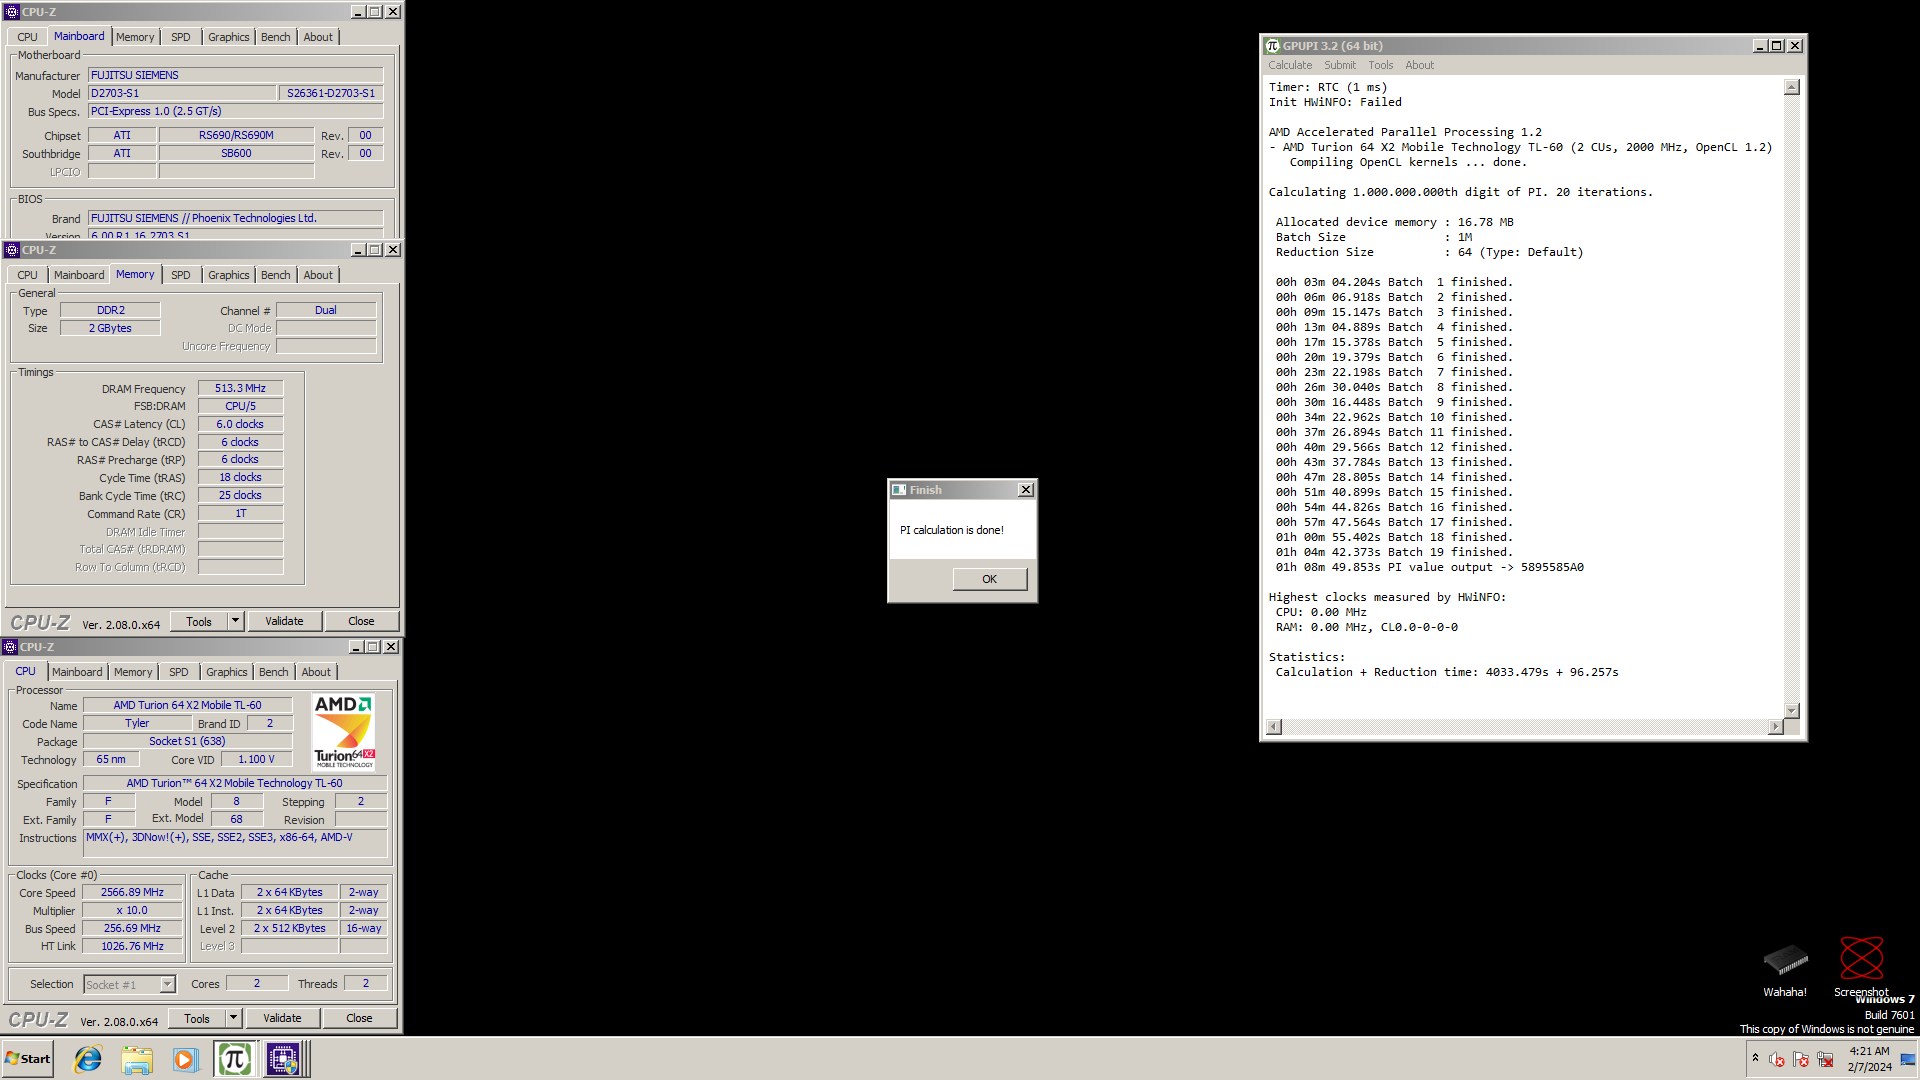The image size is (1920, 1080).
Task: Open Tools dropdown arrow in bottom CPU-Z window
Action: point(233,1018)
